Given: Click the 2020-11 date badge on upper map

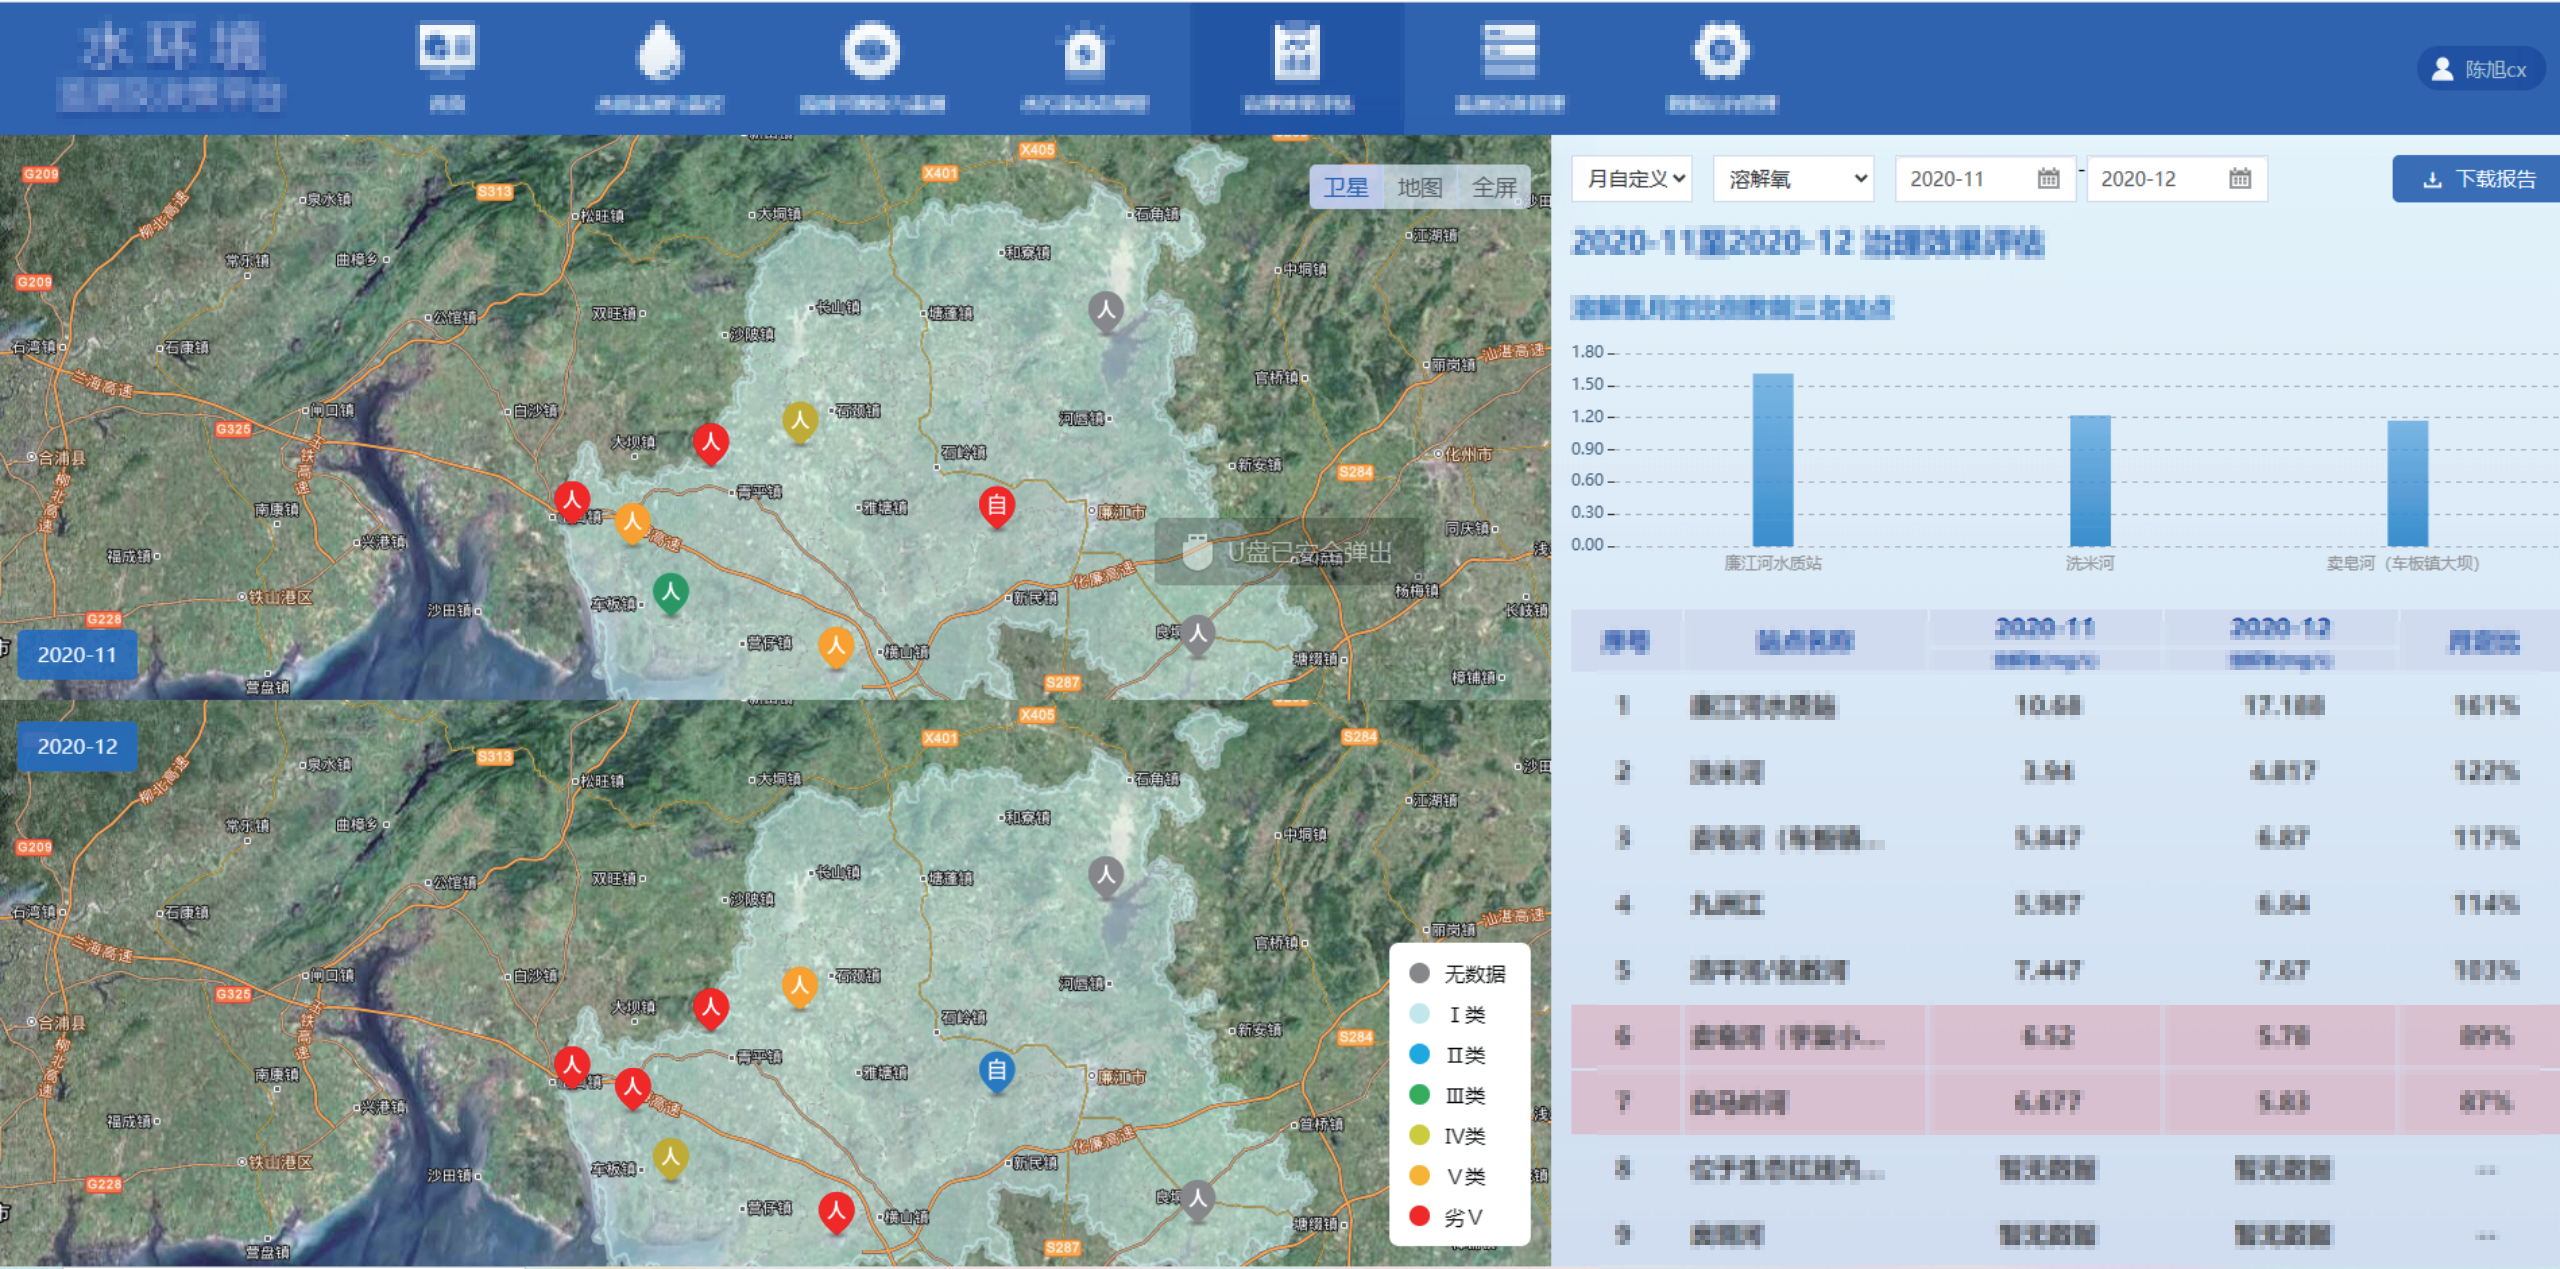Looking at the screenshot, I should click(x=77, y=655).
